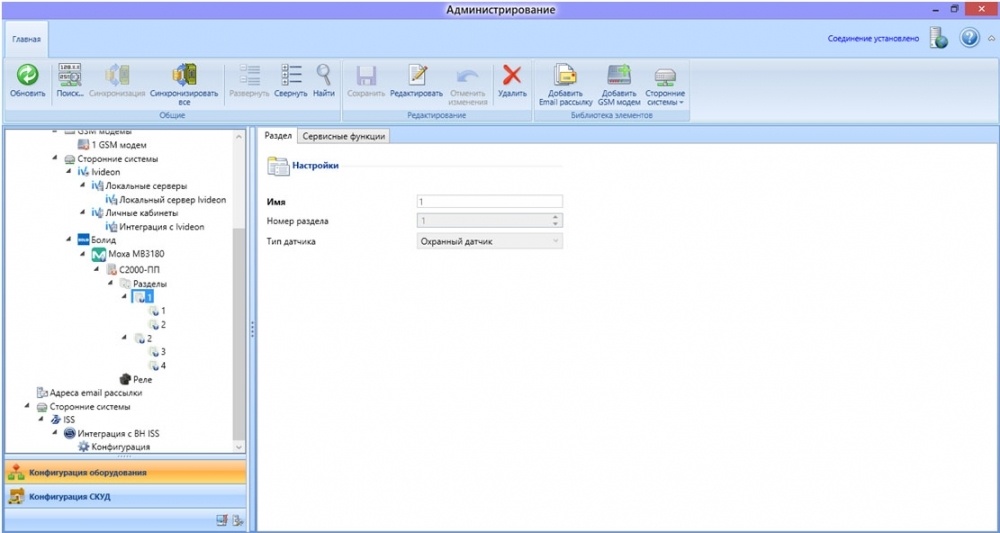Open the Поиск device search tool

pos(70,75)
